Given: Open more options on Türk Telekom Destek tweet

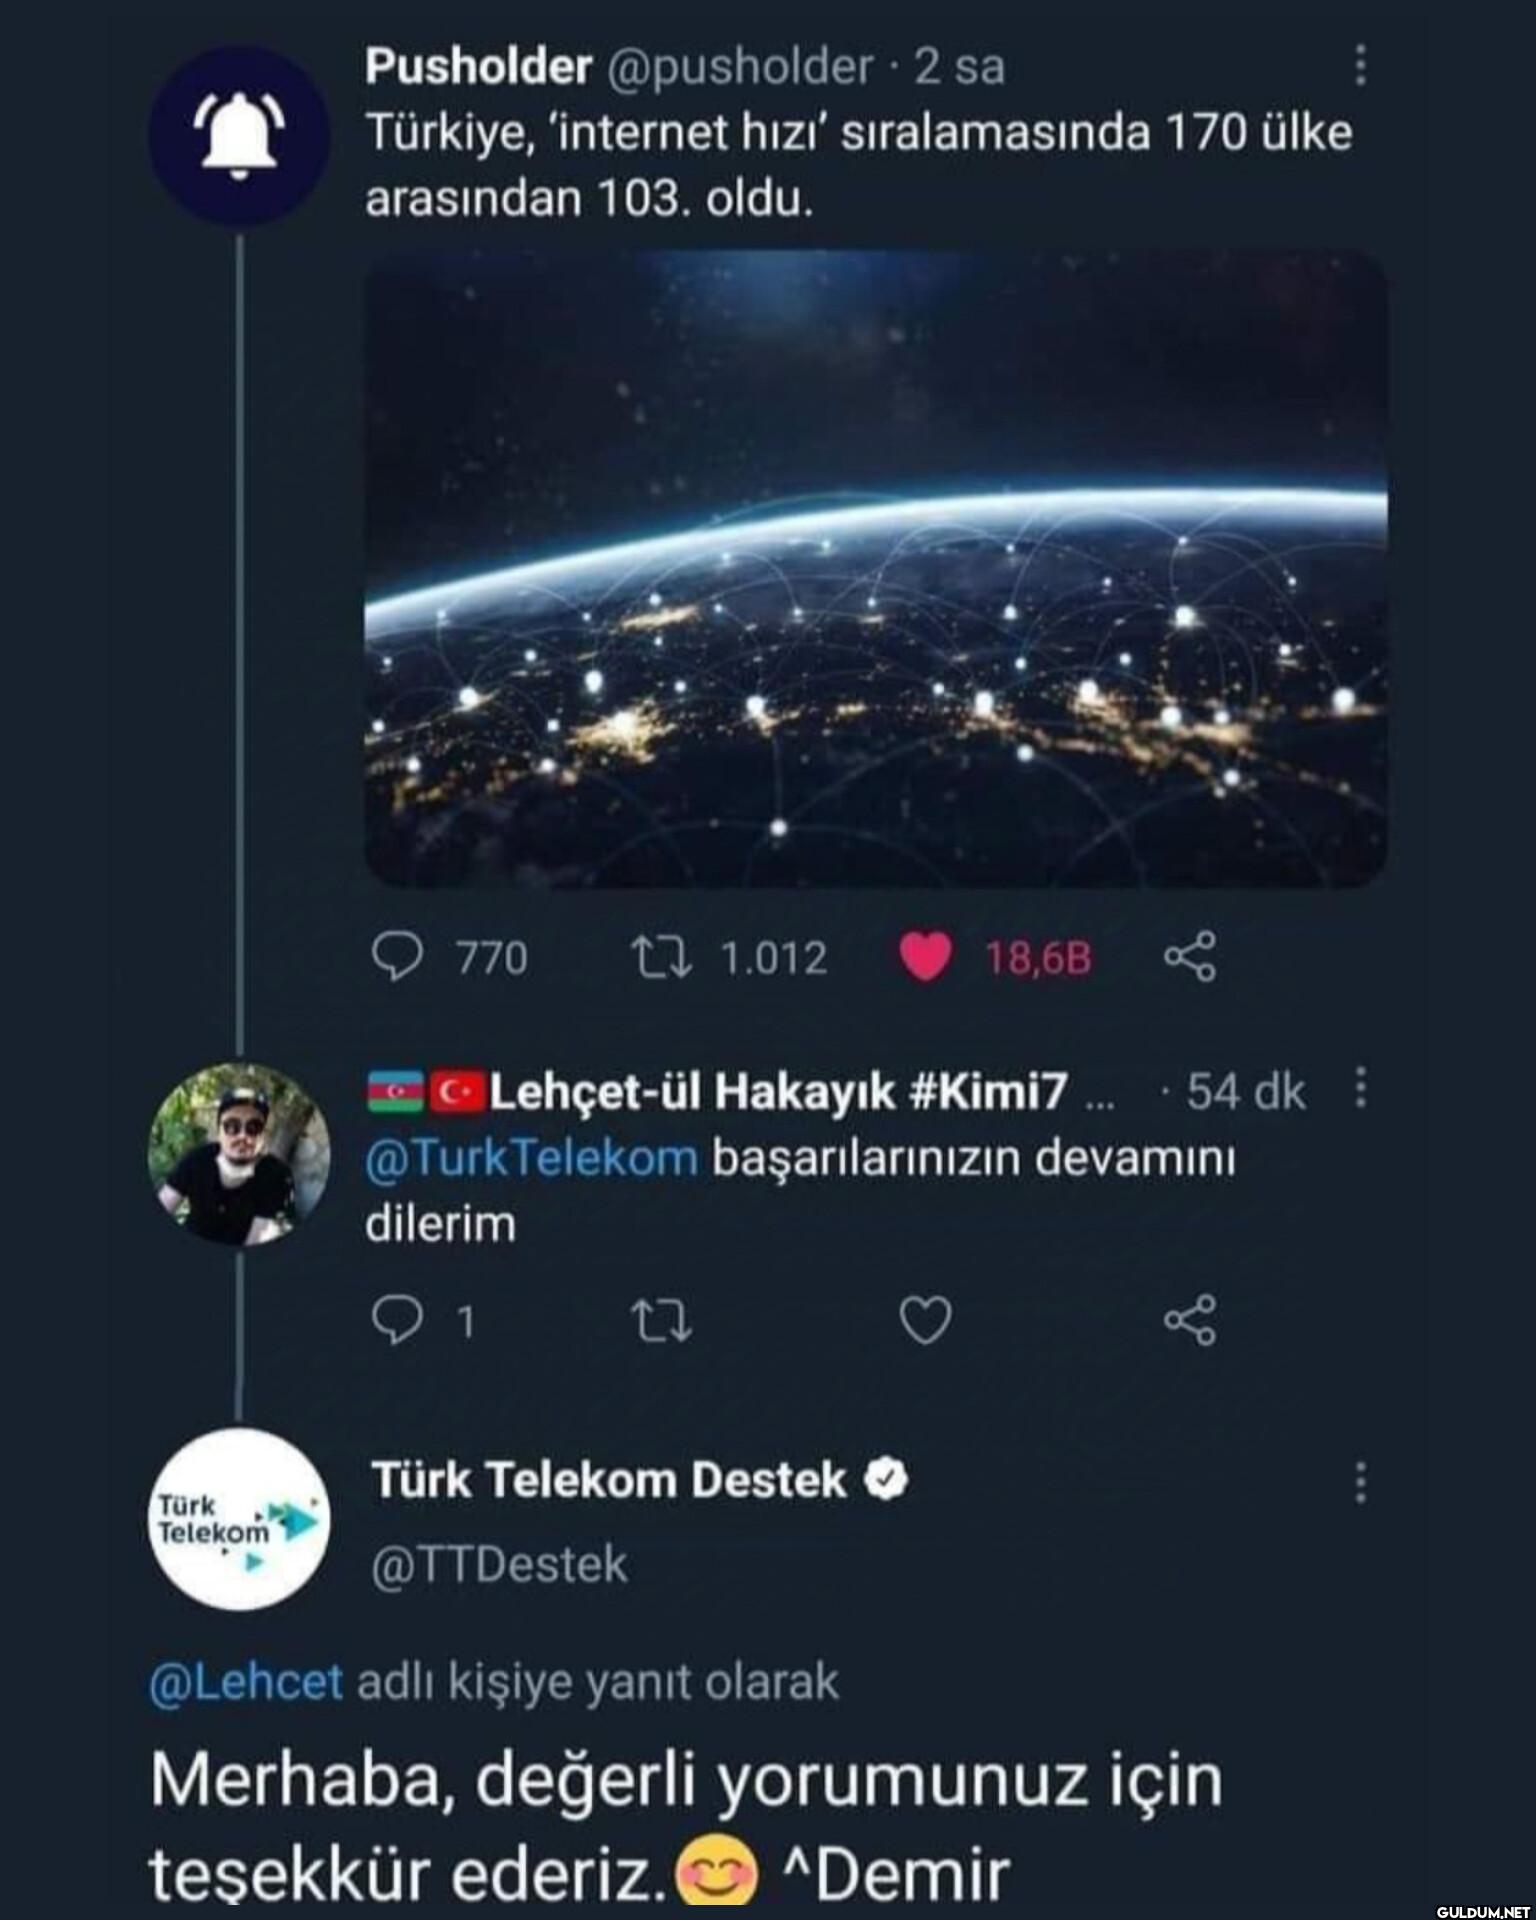Looking at the screenshot, I should (x=1360, y=1482).
